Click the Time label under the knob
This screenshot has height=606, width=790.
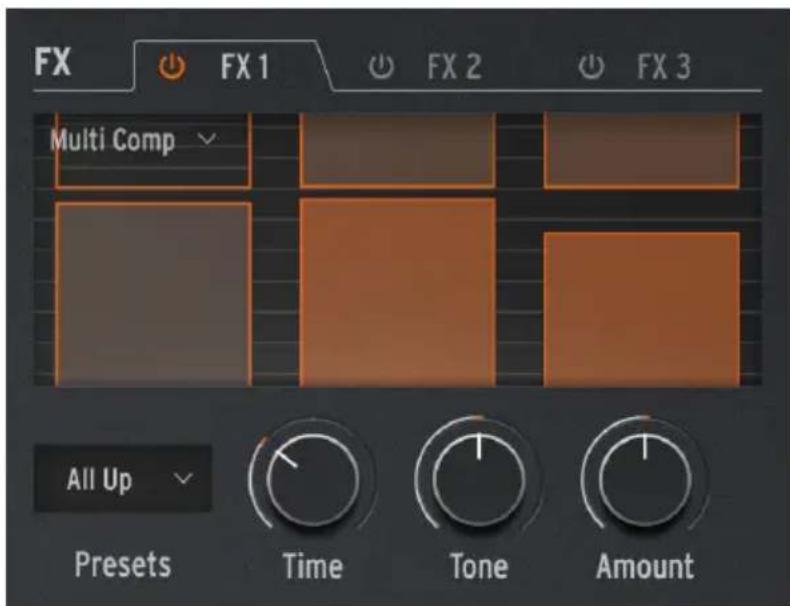coord(313,566)
